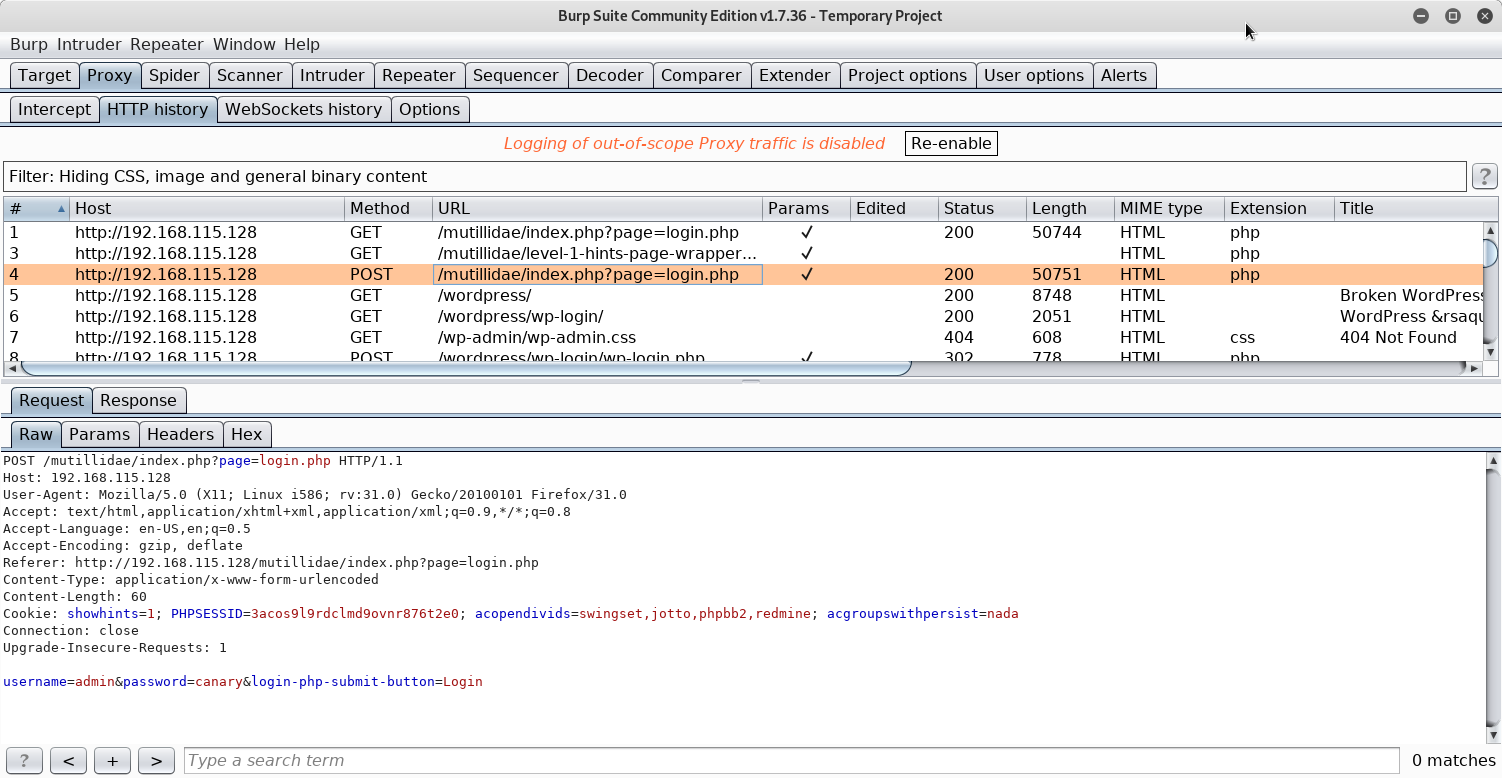1502x778 pixels.
Task: Sort by the Edited column header
Action: 895,209
